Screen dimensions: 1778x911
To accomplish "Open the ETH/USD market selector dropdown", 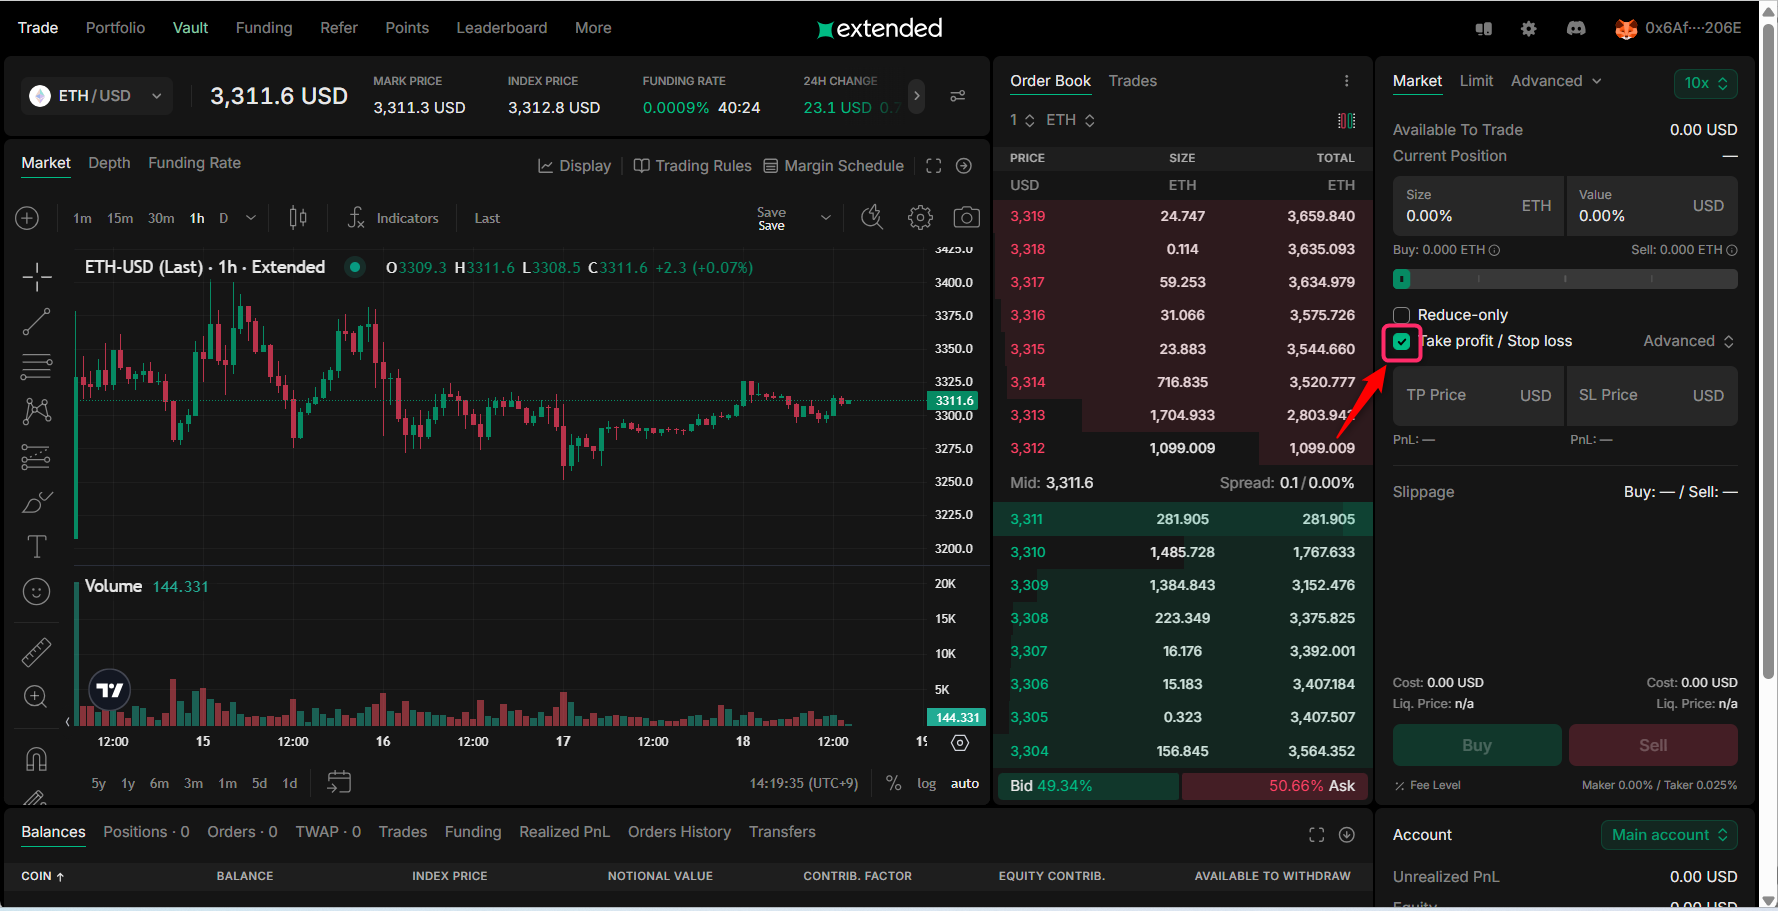I will point(96,96).
